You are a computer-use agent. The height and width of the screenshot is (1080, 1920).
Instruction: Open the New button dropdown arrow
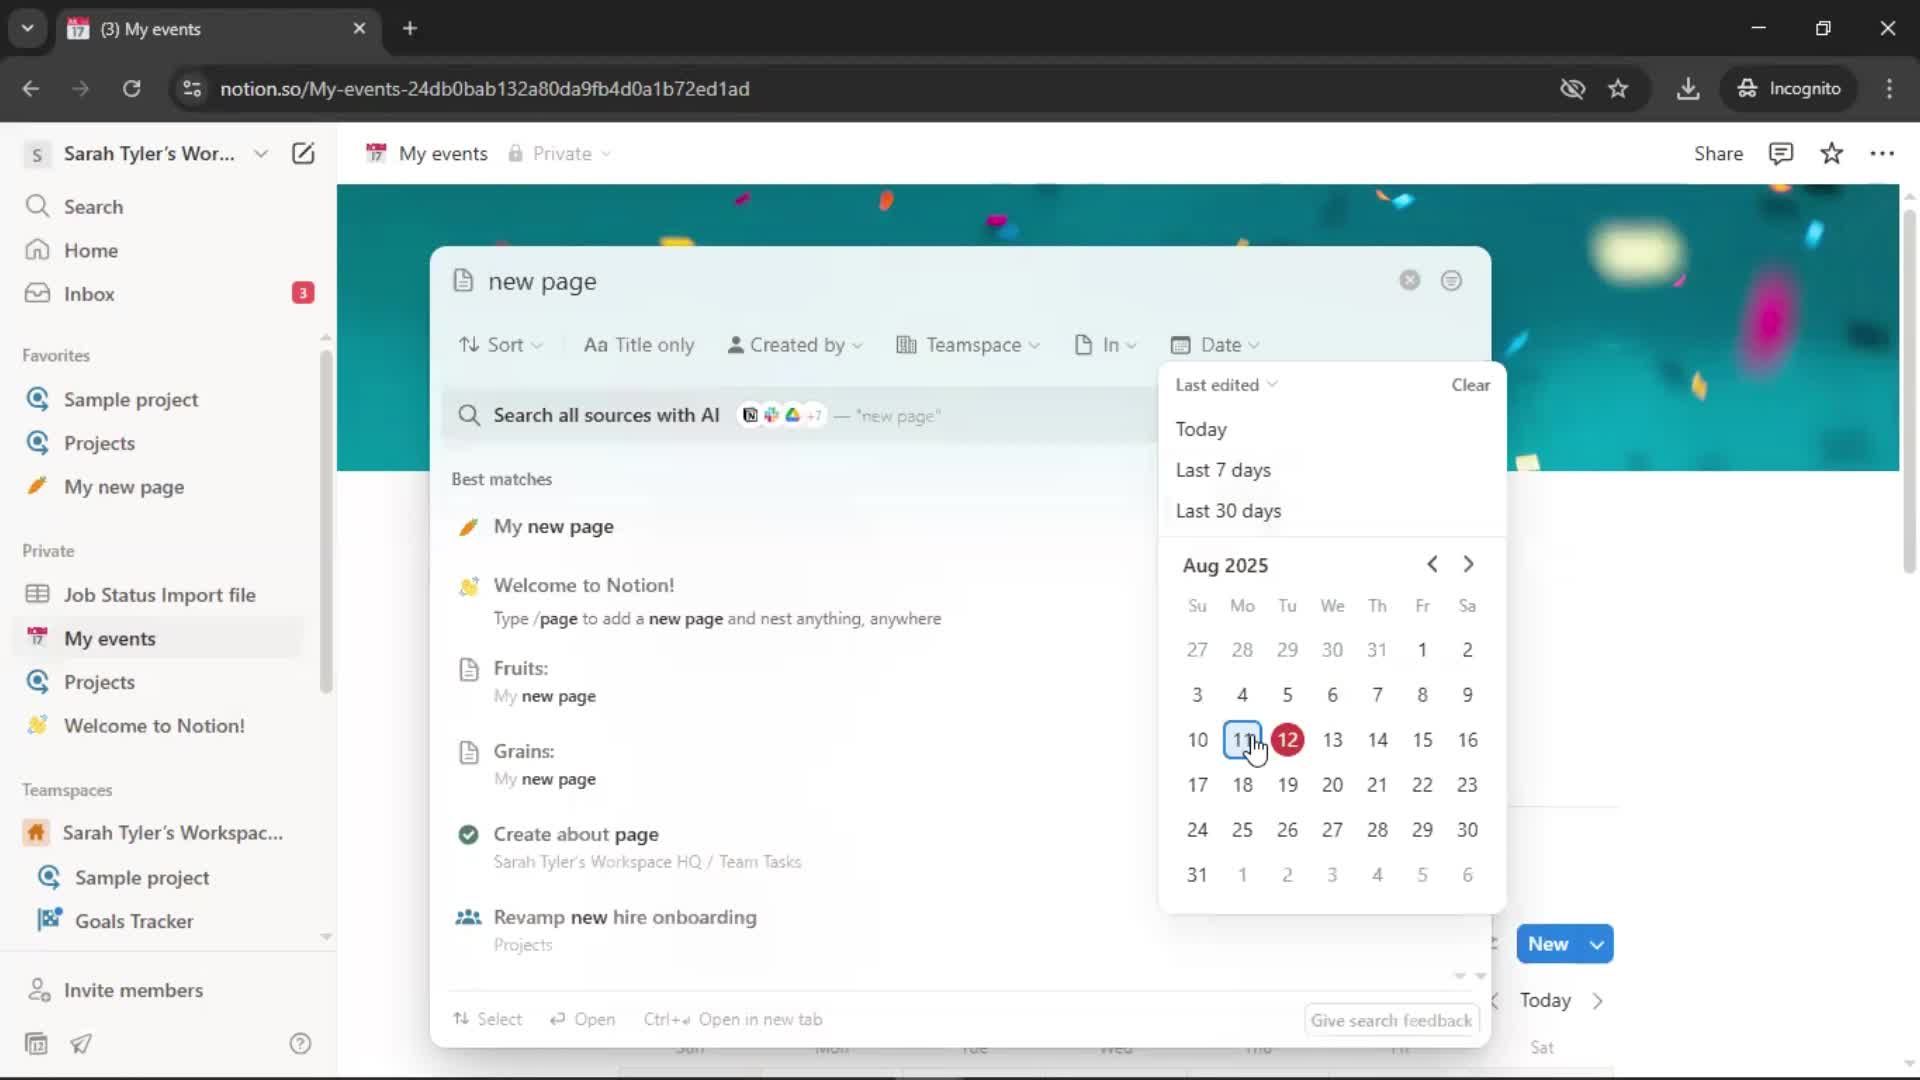point(1597,945)
